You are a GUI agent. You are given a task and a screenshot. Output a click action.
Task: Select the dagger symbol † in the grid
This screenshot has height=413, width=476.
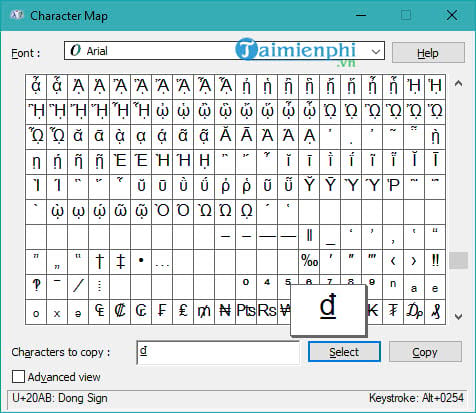[99, 262]
